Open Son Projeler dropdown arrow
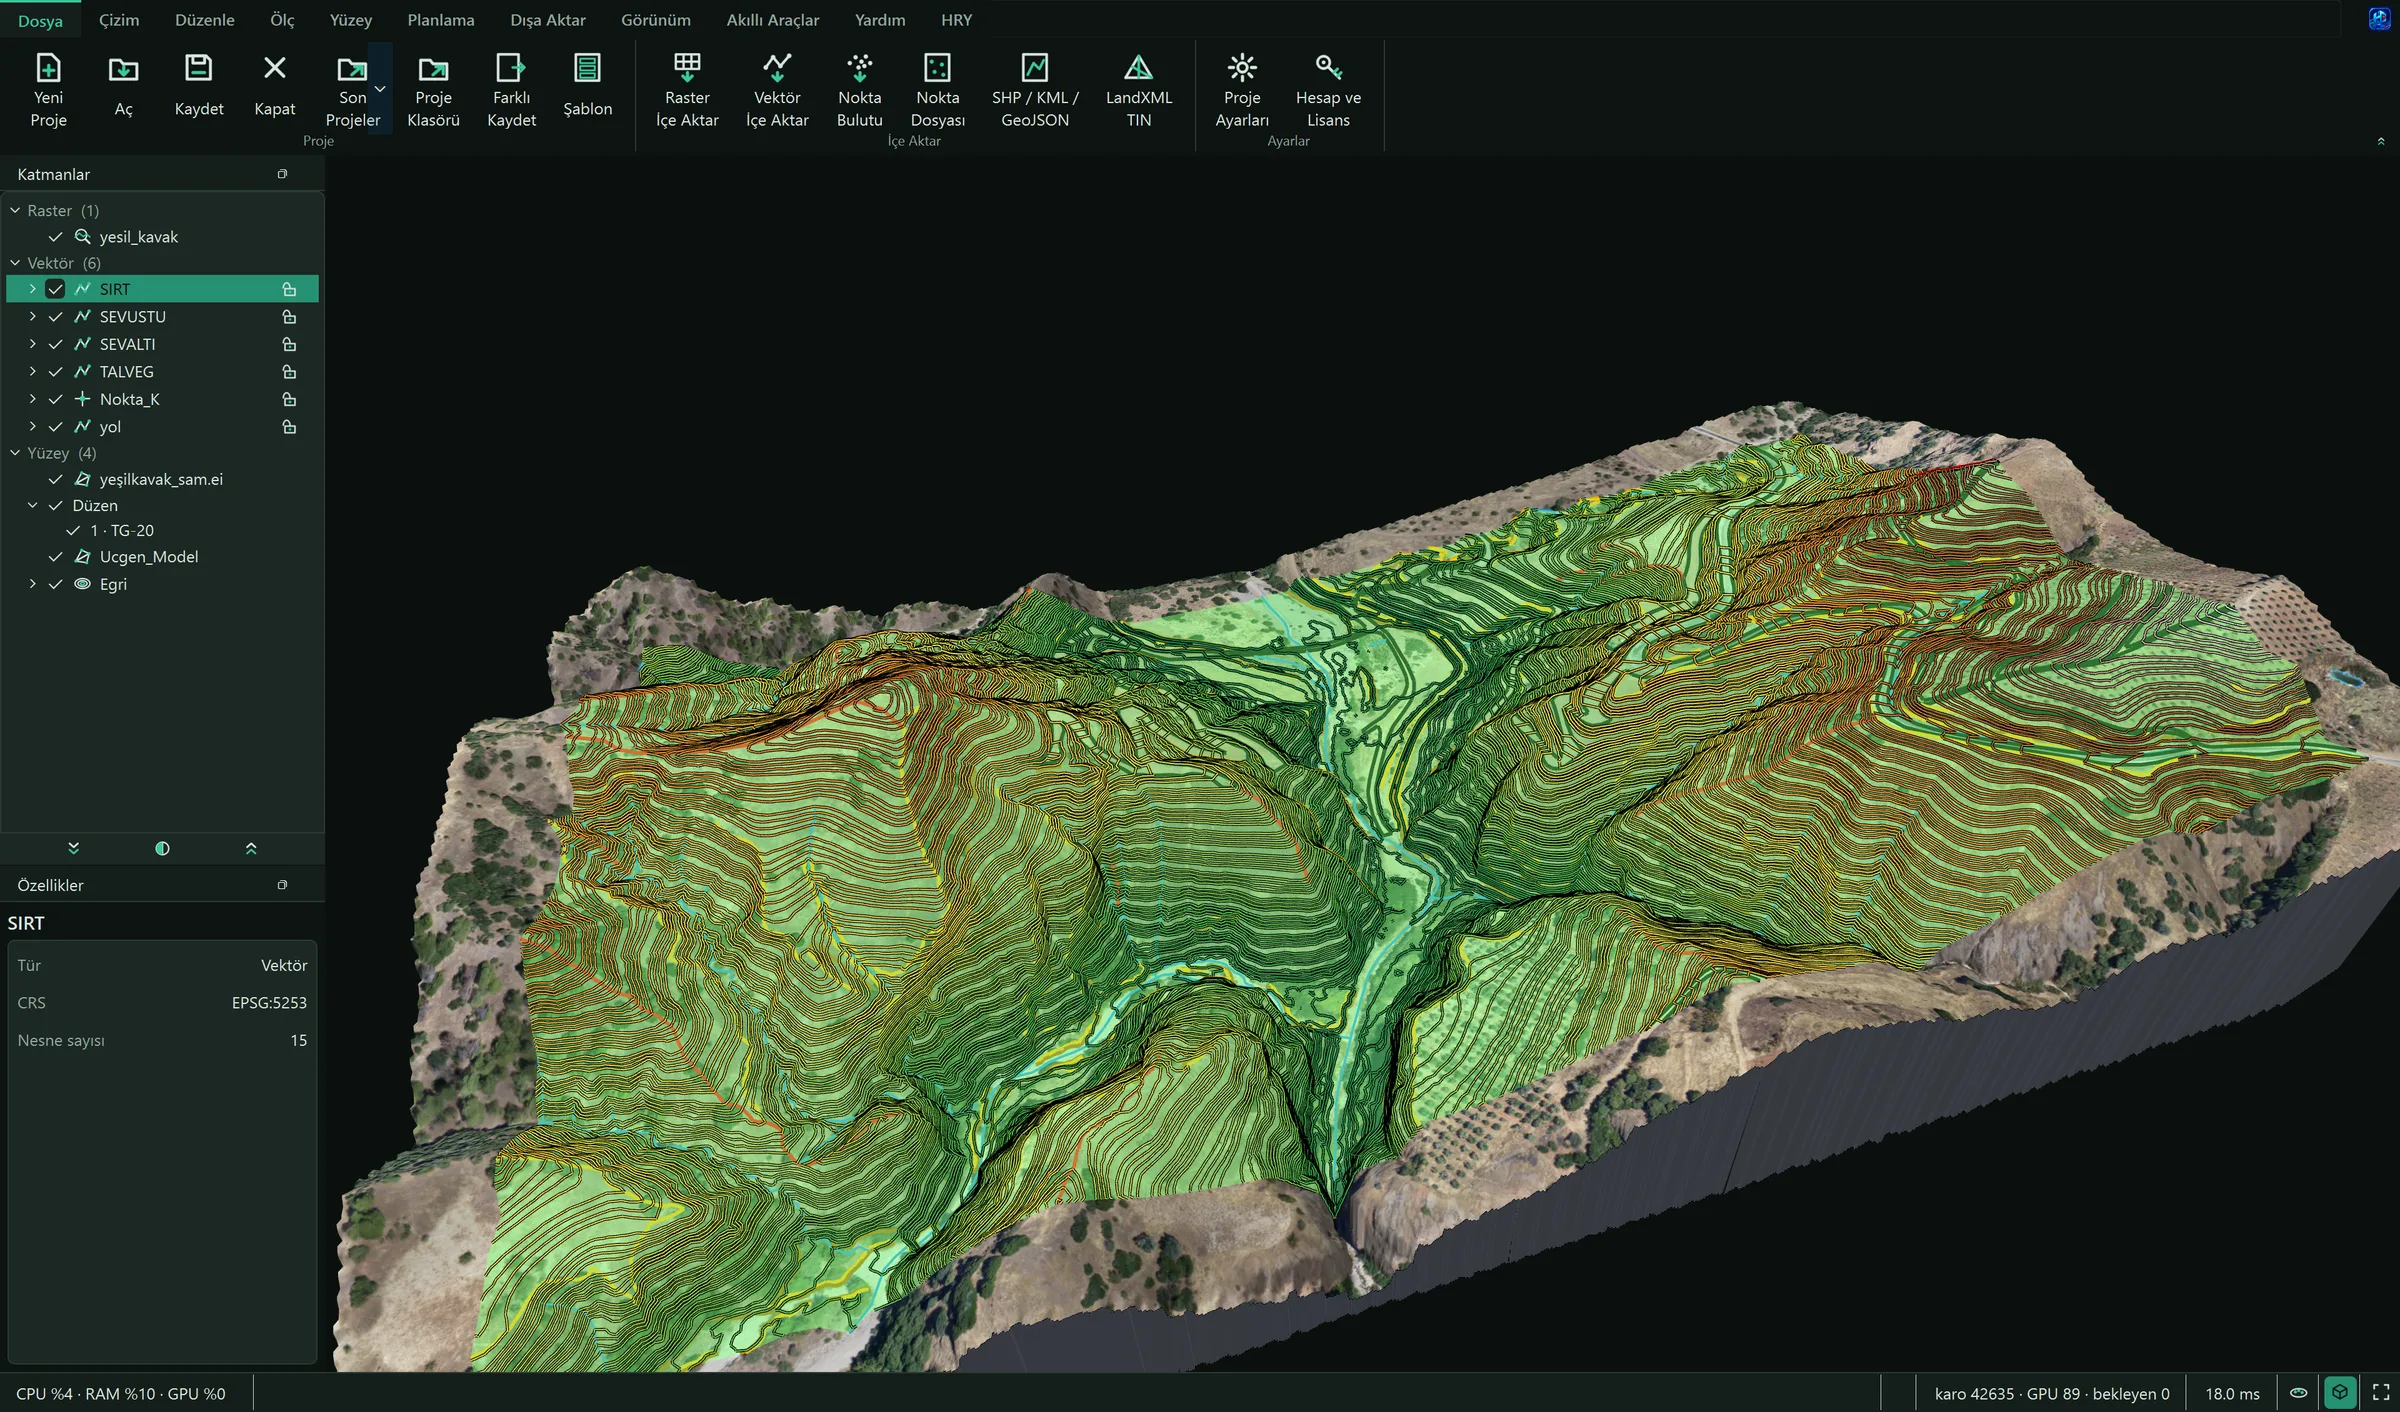 380,89
